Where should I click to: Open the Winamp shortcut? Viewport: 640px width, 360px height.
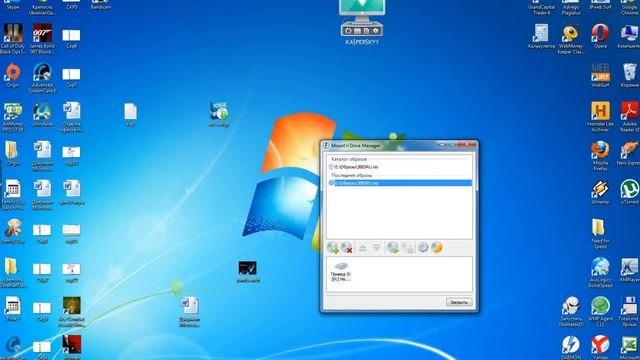[600, 192]
